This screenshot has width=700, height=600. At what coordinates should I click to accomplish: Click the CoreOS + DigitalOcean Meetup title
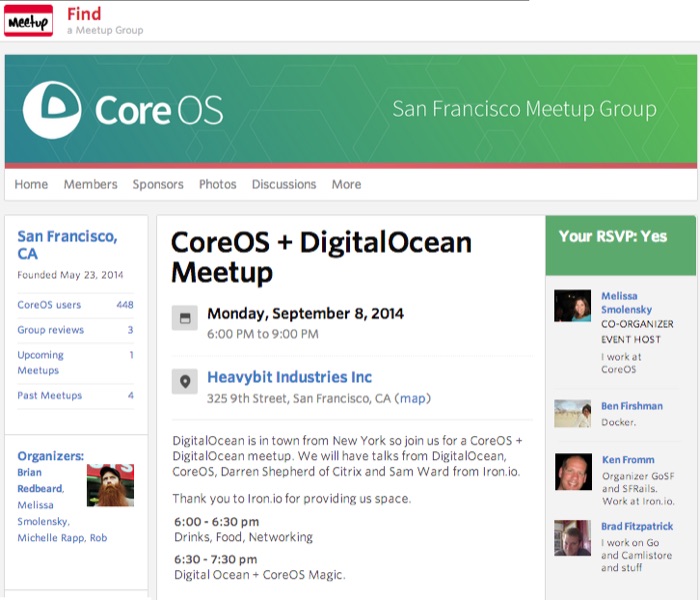pos(321,257)
